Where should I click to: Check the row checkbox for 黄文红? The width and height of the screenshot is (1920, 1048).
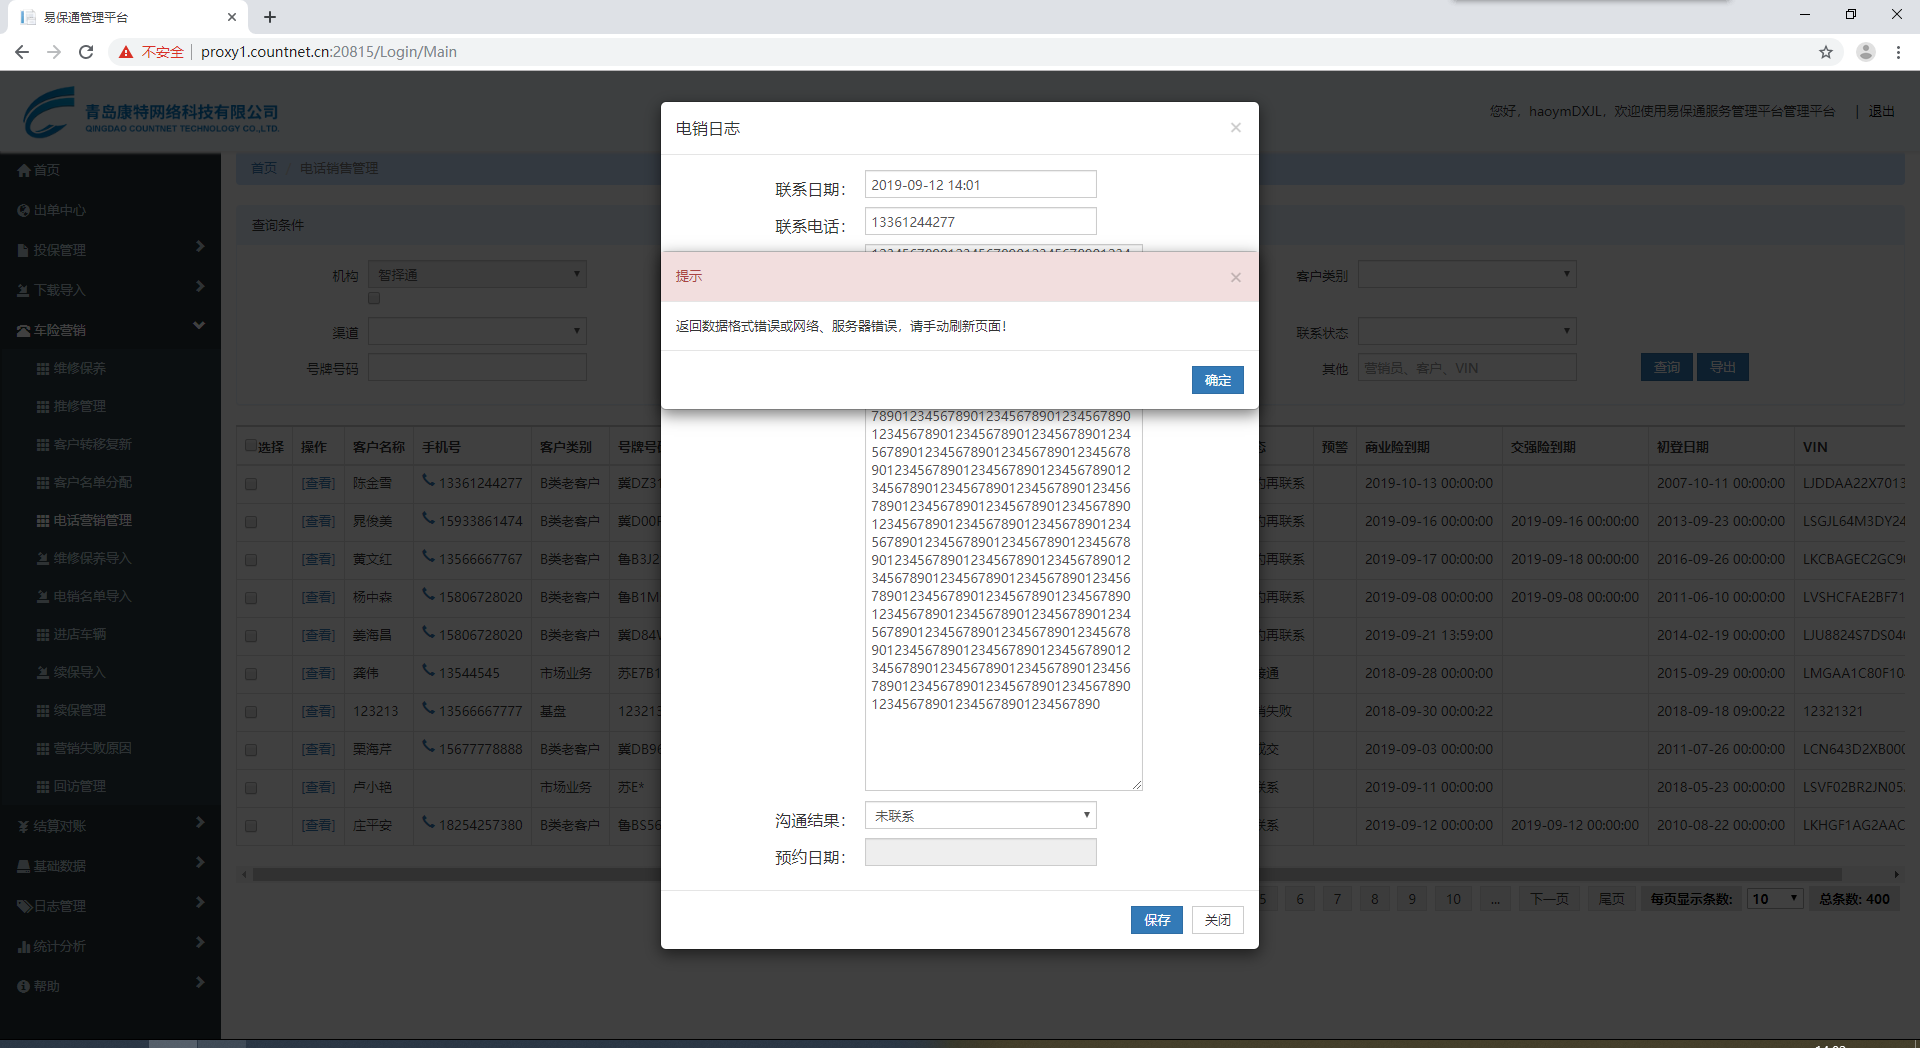pyautogui.click(x=251, y=560)
